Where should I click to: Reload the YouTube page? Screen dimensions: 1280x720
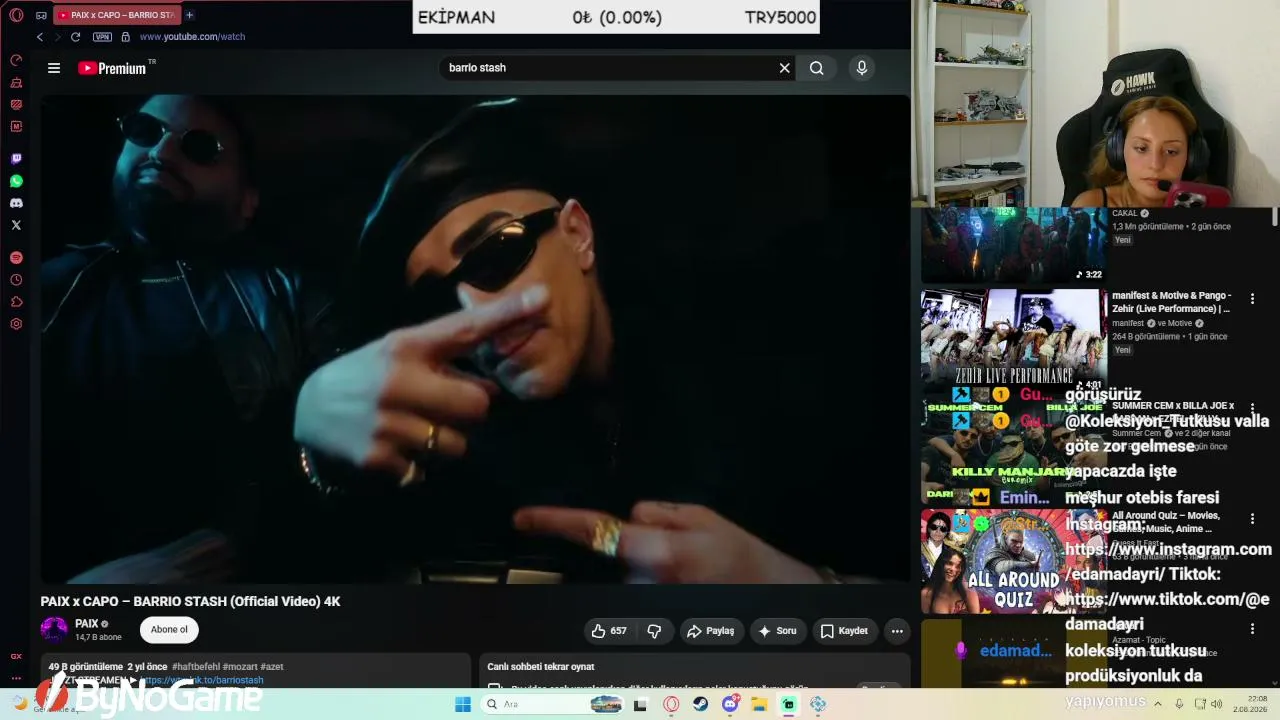75,37
